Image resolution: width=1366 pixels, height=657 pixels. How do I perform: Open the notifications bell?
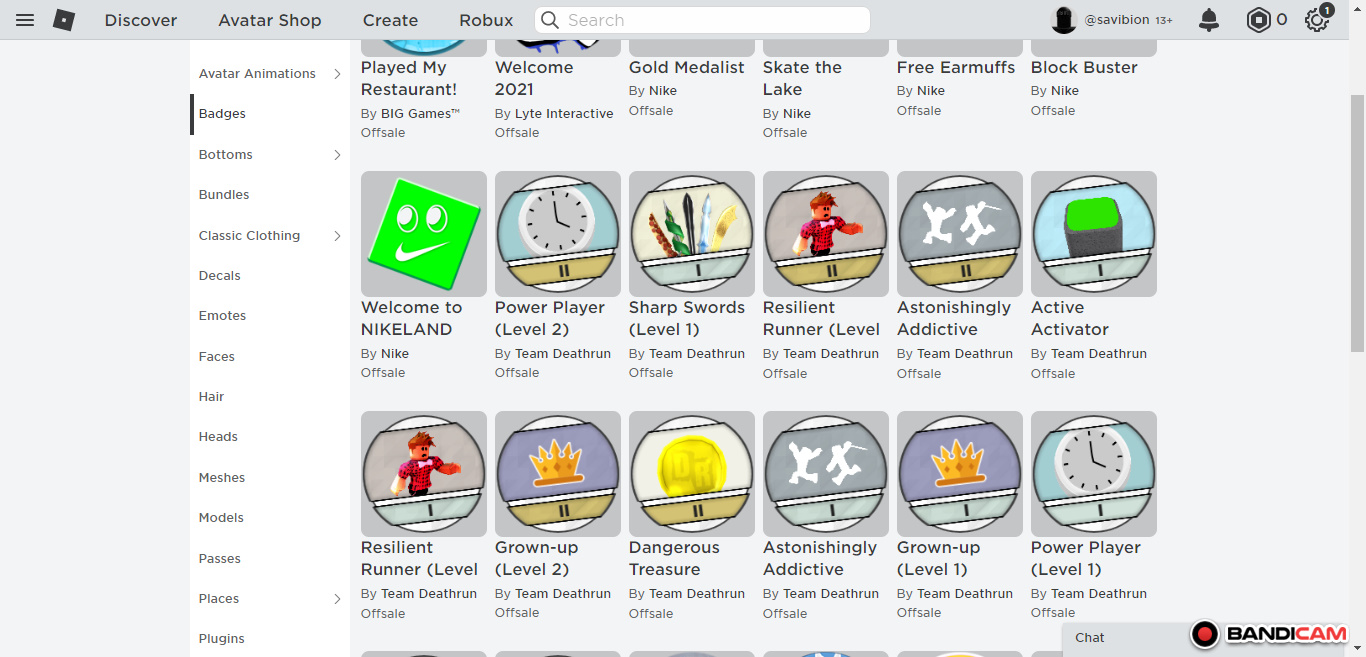[x=1209, y=20]
